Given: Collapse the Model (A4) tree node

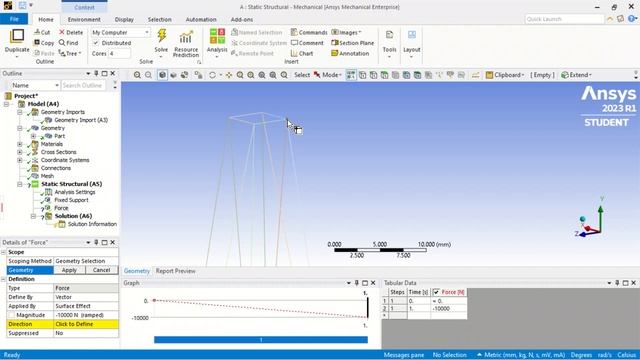Looking at the screenshot, I should 7,104.
